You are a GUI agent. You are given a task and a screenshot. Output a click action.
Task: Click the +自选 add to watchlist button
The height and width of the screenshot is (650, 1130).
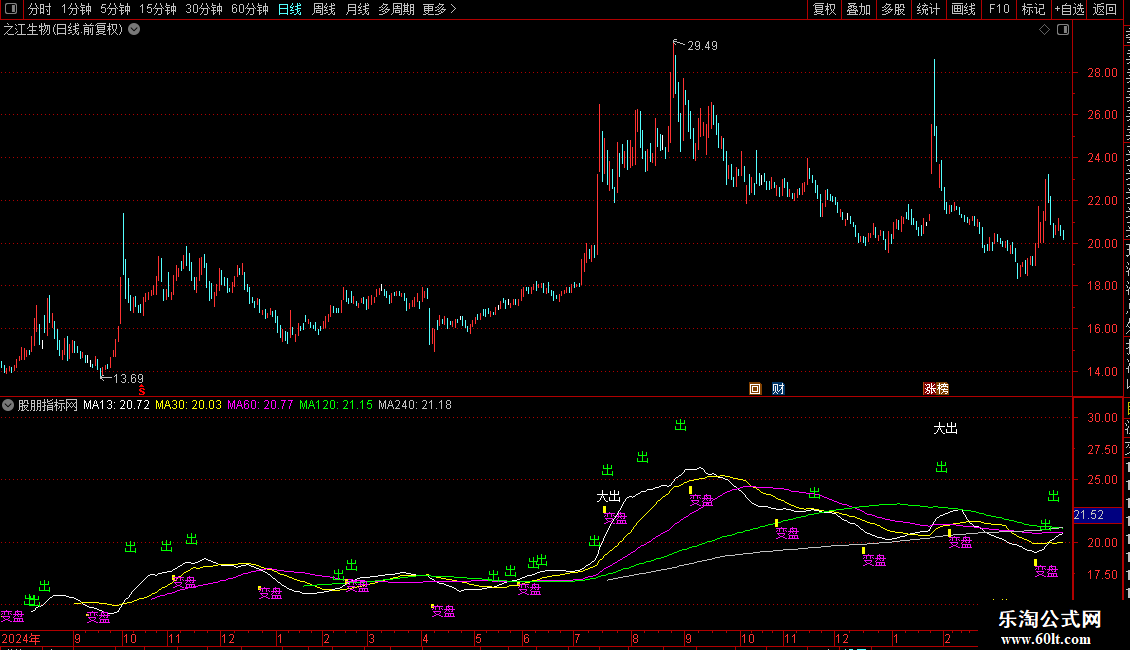coord(1069,9)
